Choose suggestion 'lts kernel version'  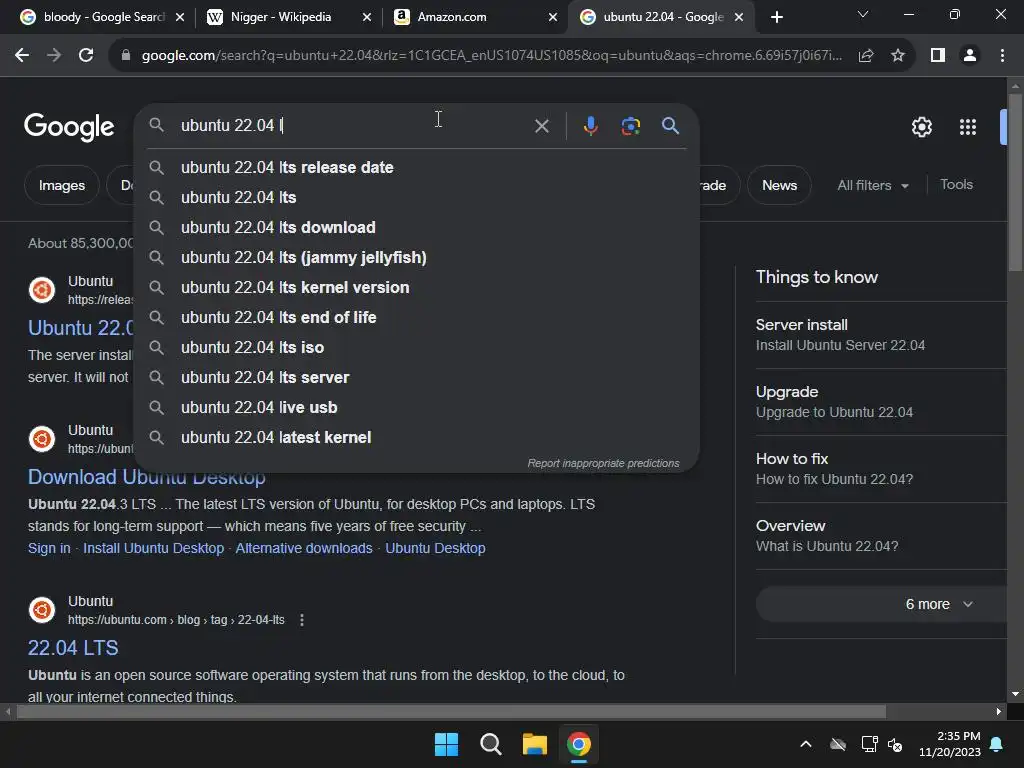click(x=416, y=287)
